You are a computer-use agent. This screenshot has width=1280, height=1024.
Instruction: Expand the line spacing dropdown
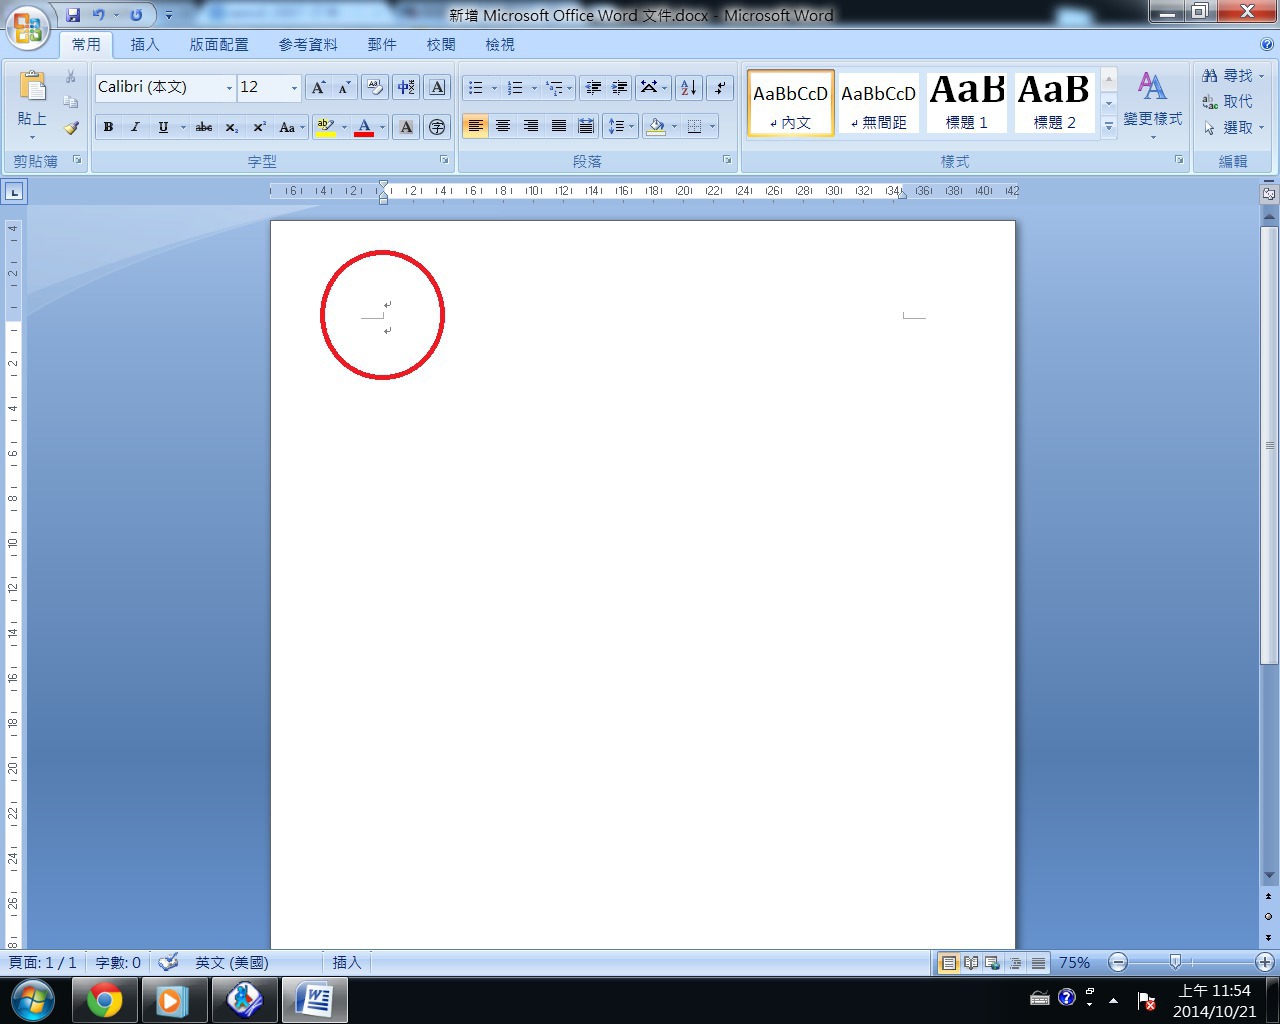point(632,127)
